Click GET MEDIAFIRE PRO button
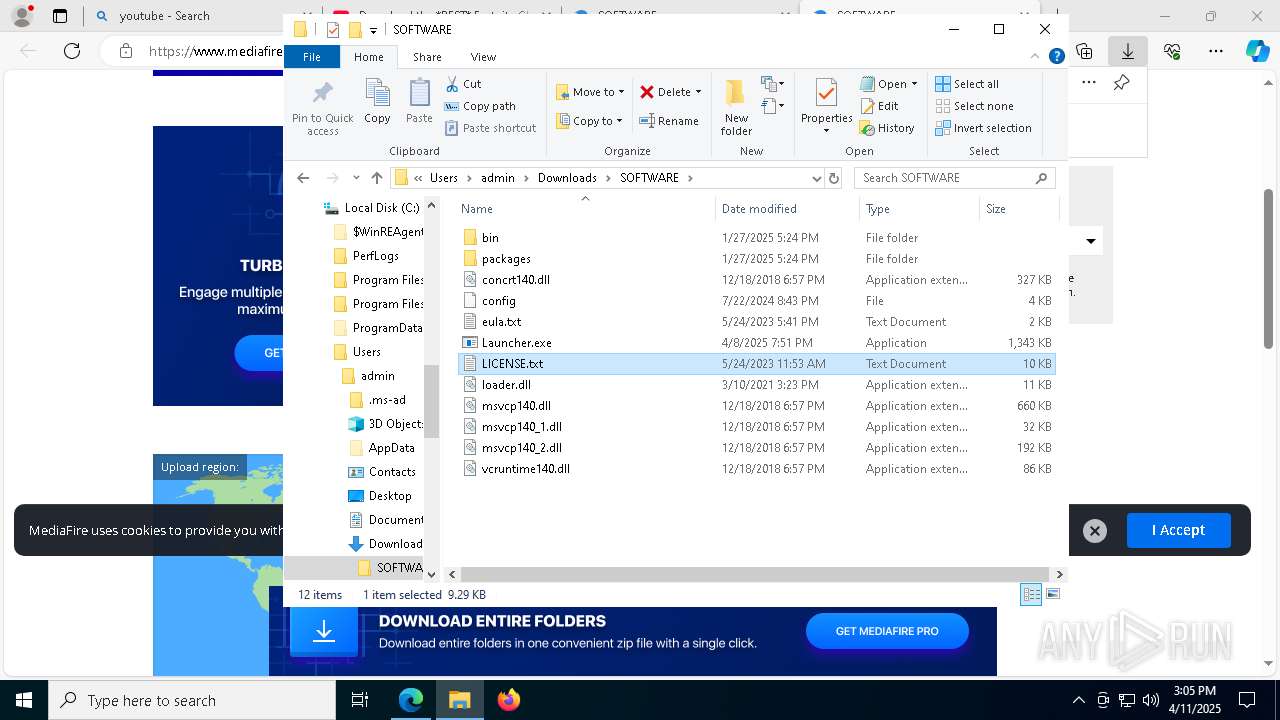 click(x=887, y=631)
